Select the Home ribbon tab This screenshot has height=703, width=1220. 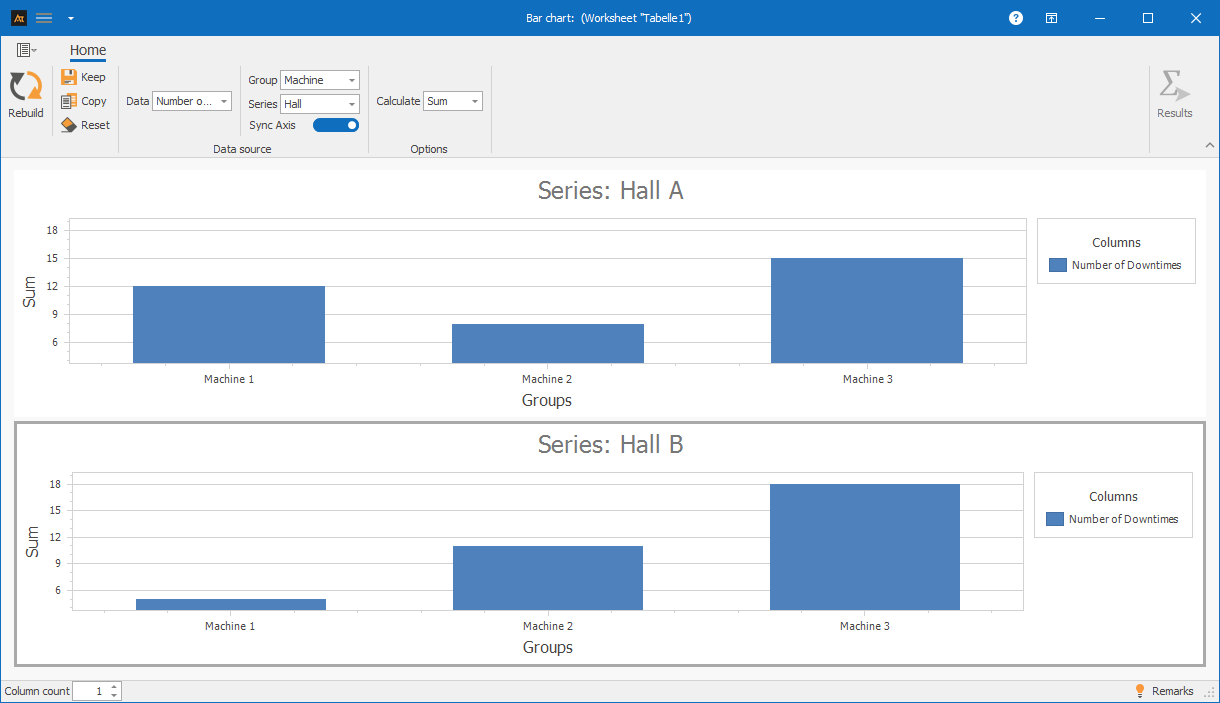click(x=88, y=50)
